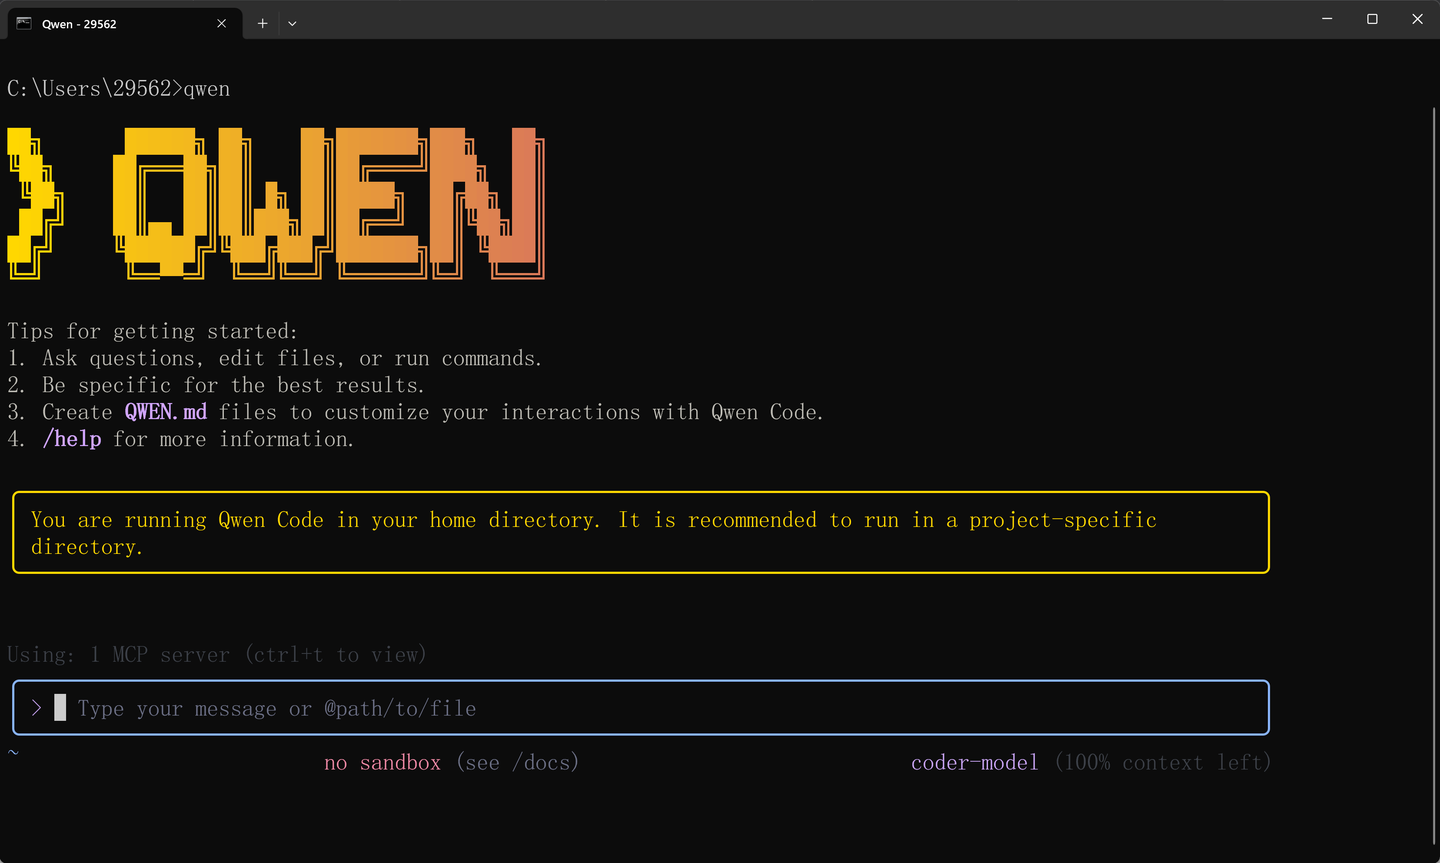Close the Qwen - 29562 tab
This screenshot has height=863, width=1440.
tap(222, 23)
